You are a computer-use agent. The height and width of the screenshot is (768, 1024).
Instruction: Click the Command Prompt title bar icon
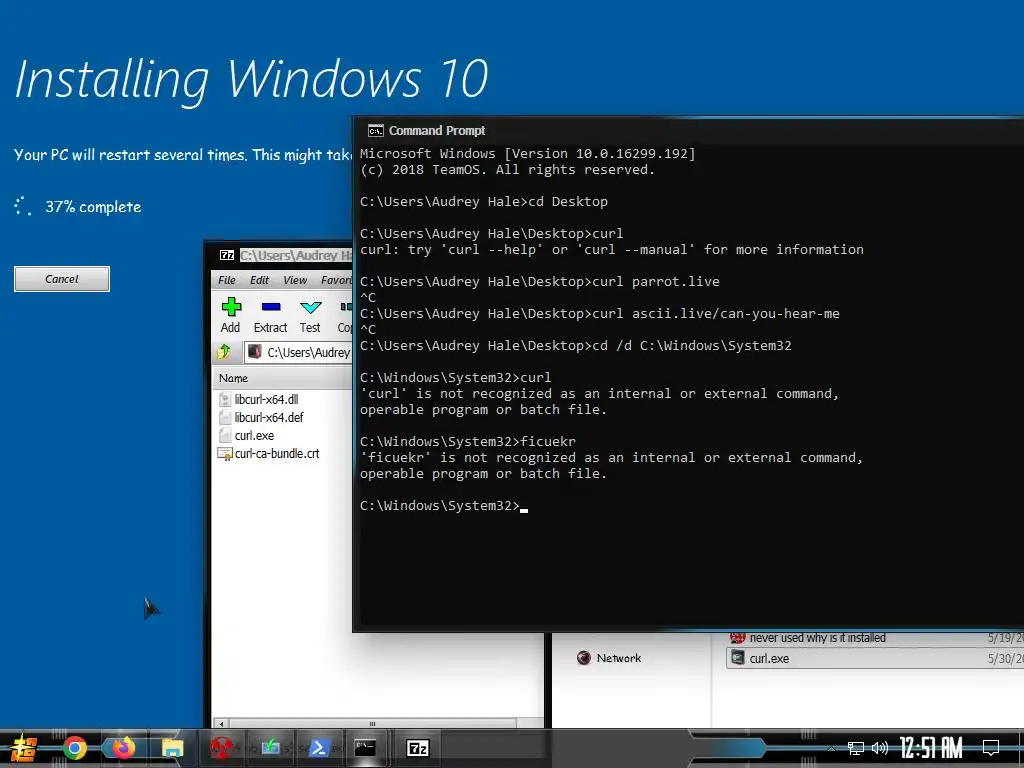pos(376,131)
